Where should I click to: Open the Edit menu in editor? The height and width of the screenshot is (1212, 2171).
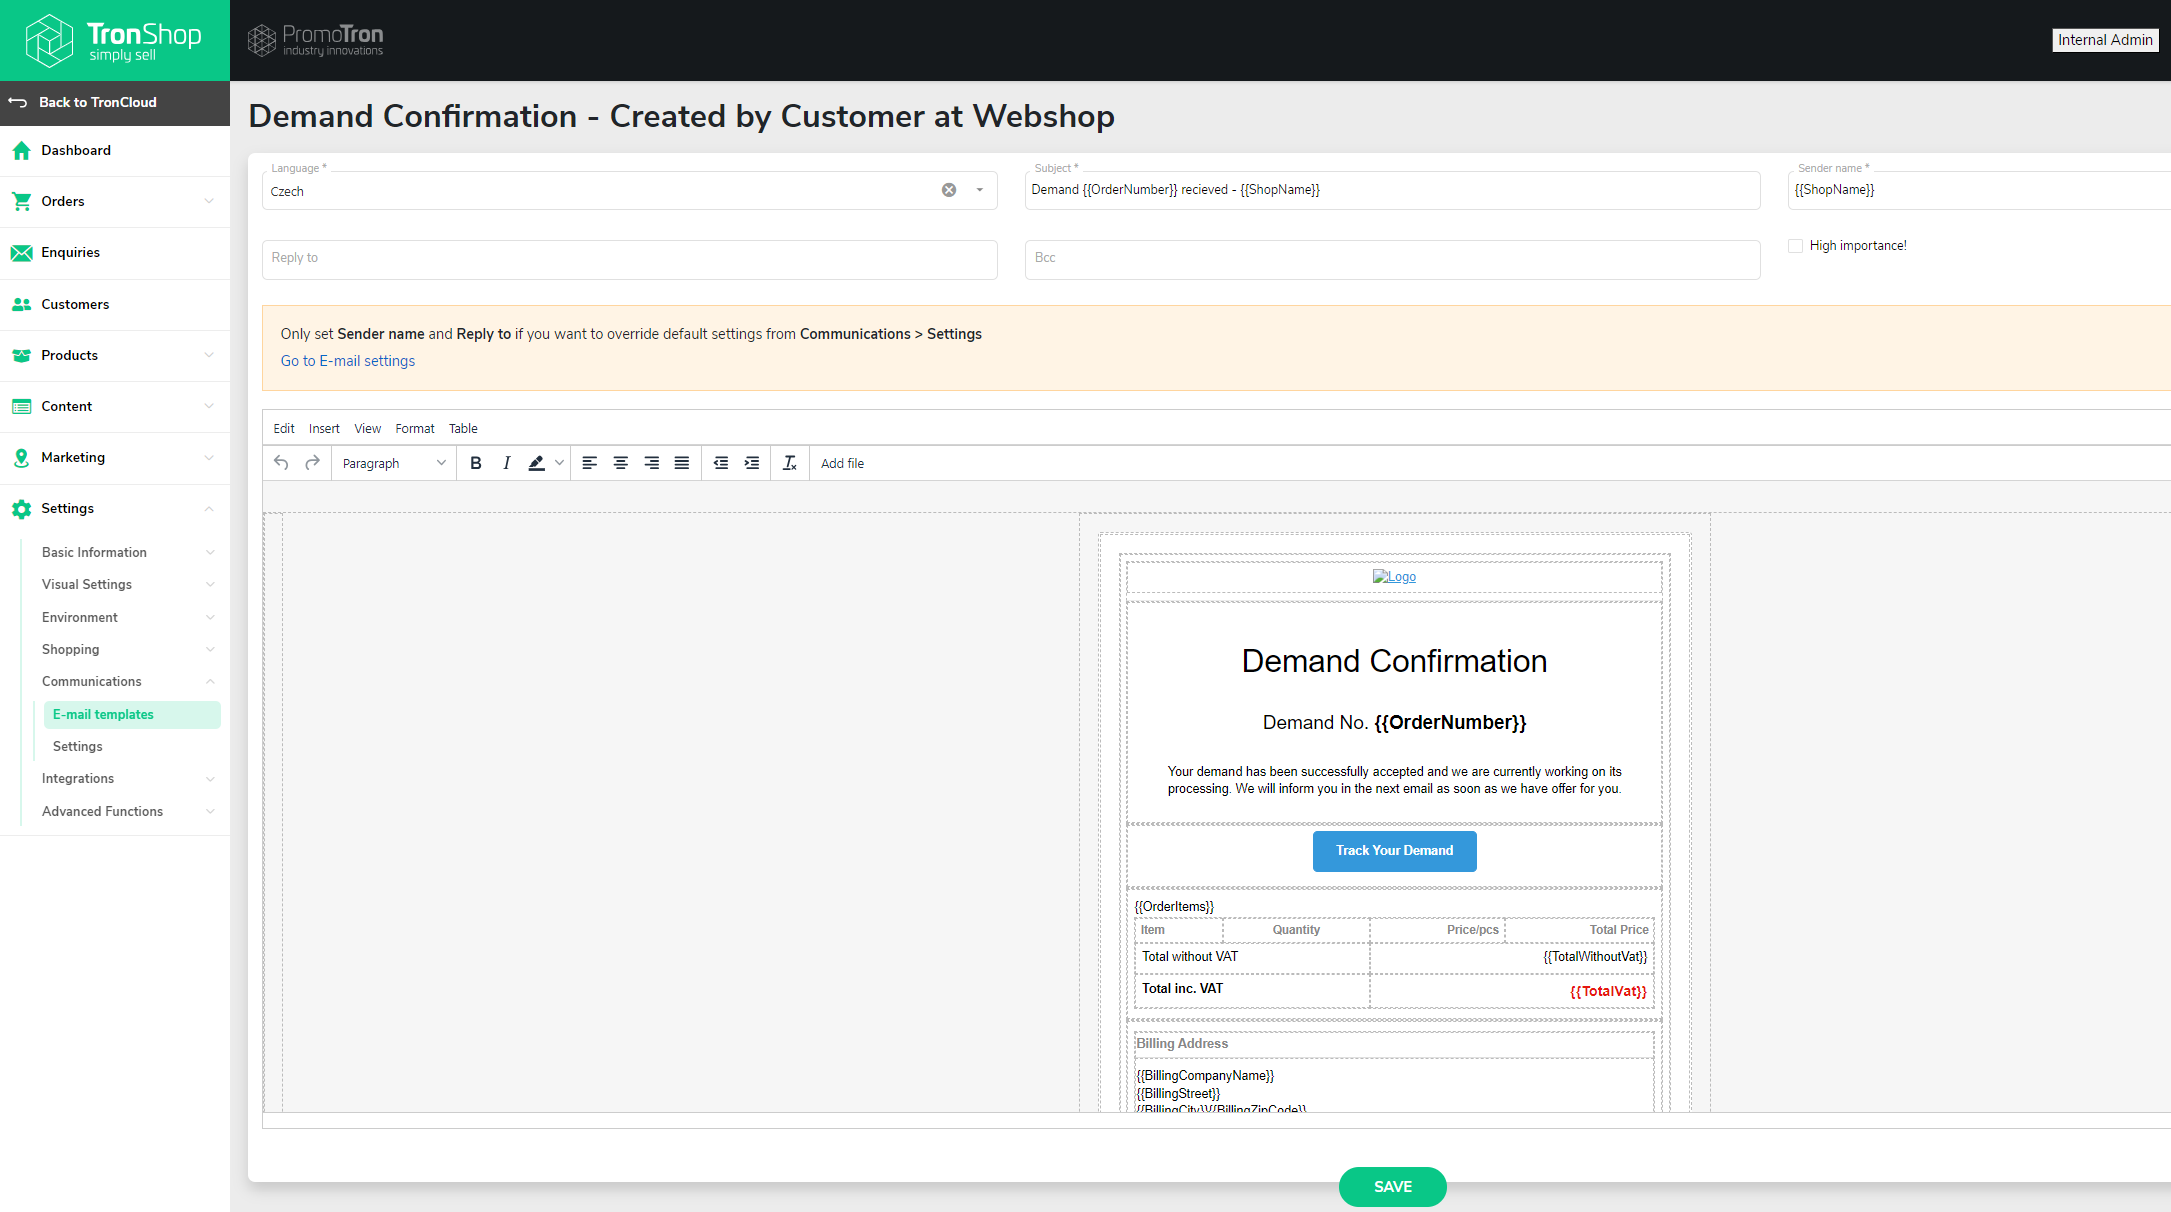point(284,429)
